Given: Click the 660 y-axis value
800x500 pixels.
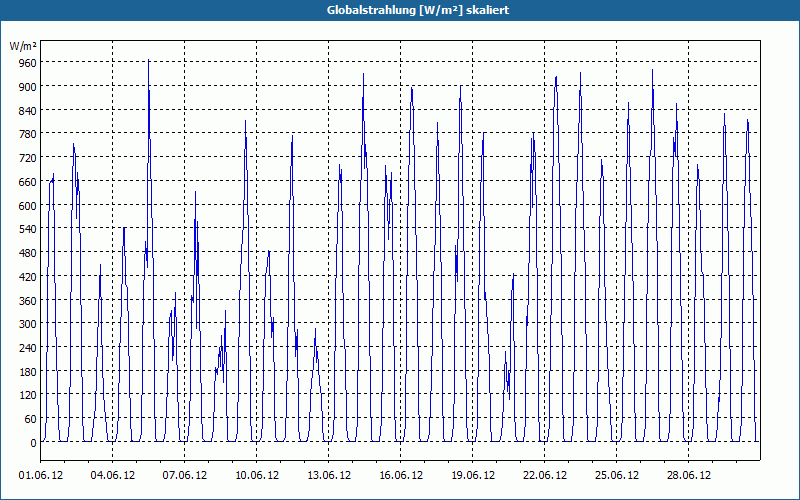Looking at the screenshot, I should [x=28, y=182].
